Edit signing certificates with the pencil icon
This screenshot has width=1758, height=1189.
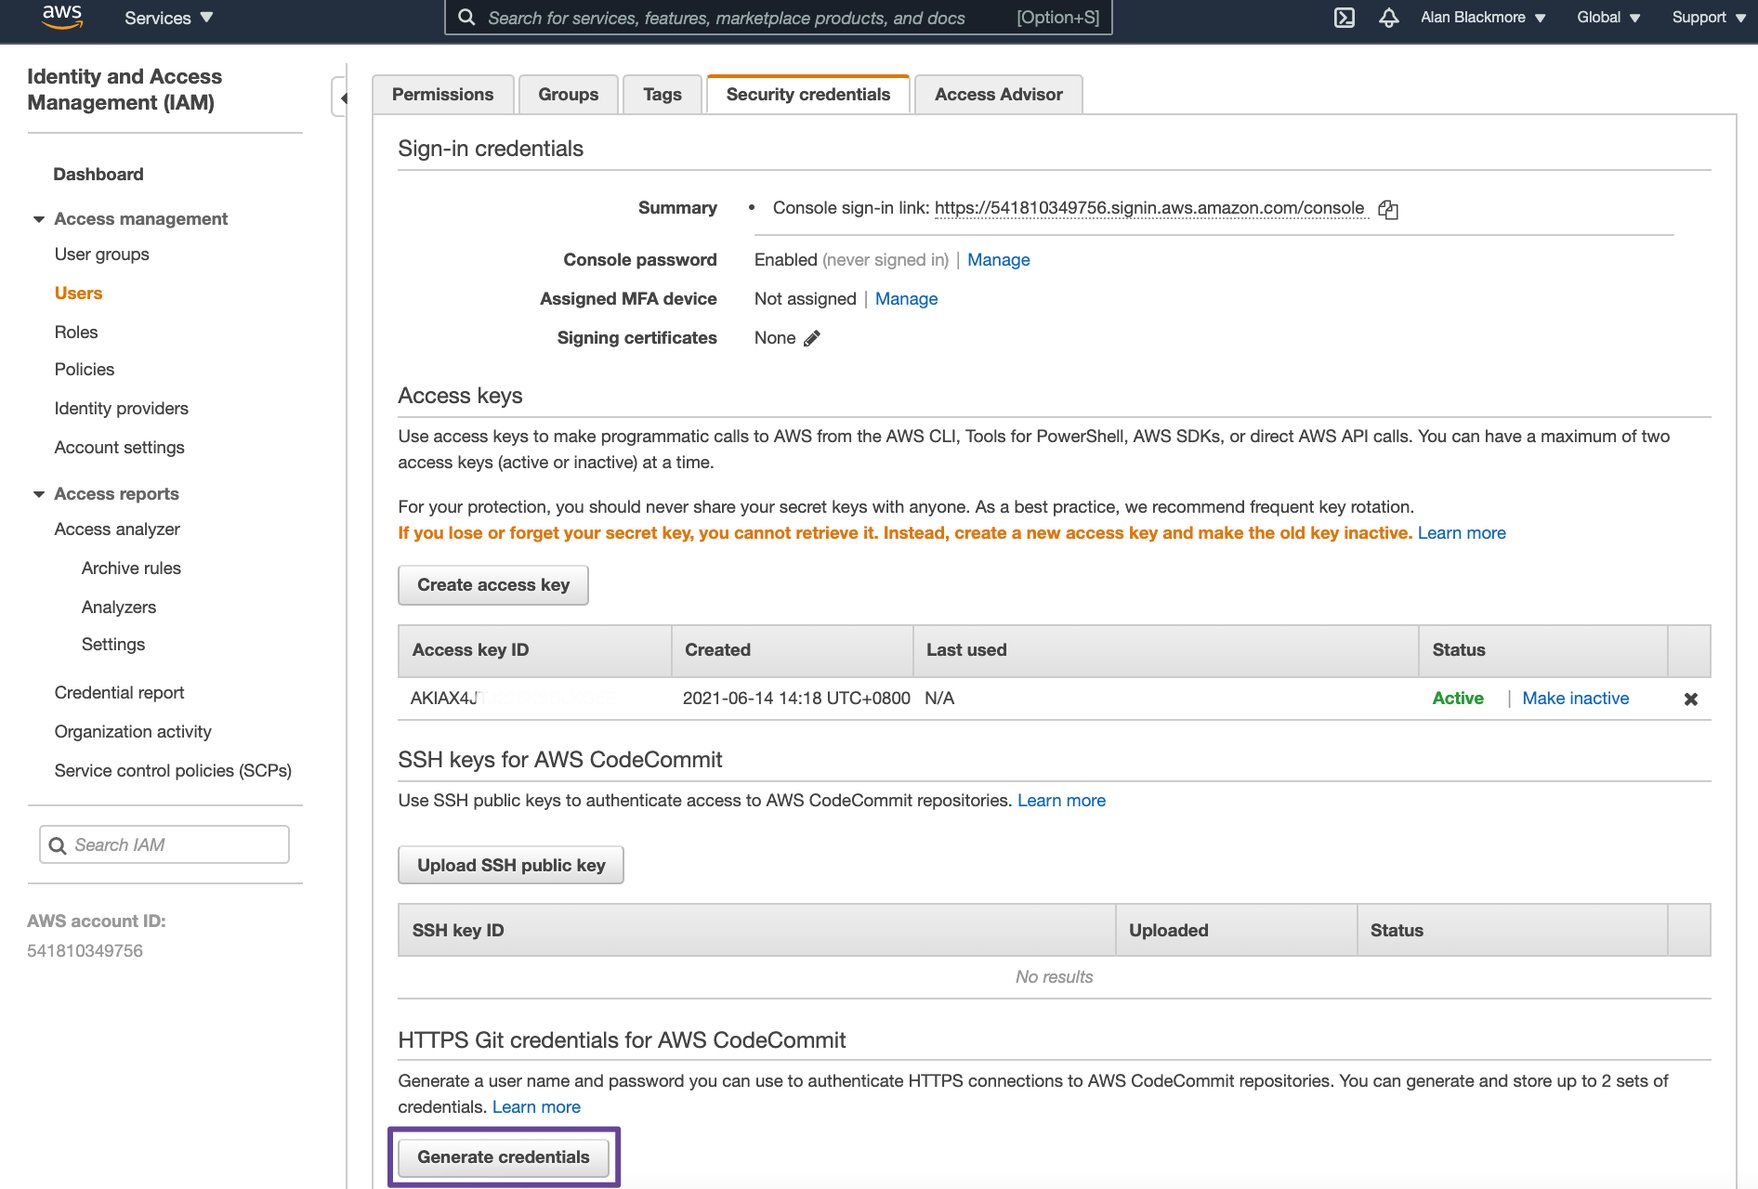point(812,338)
